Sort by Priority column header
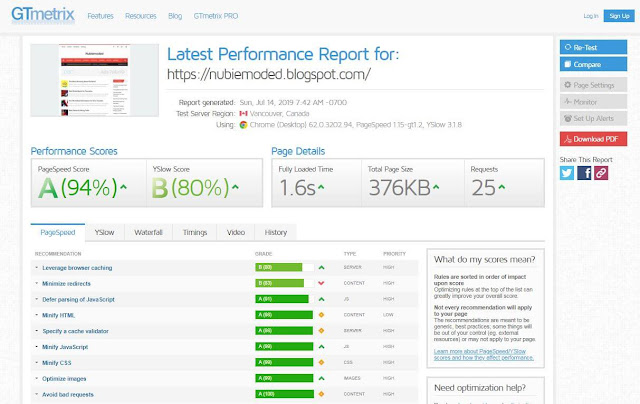 click(394, 254)
